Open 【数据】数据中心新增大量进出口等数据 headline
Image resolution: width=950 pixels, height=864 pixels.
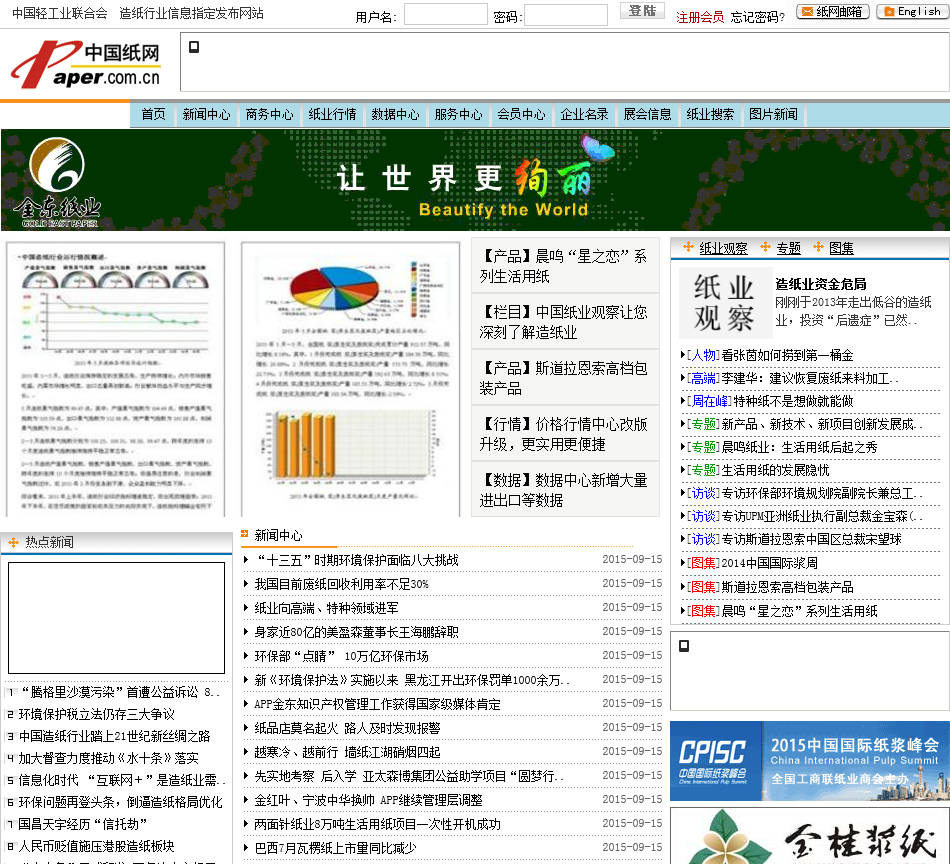[565, 490]
